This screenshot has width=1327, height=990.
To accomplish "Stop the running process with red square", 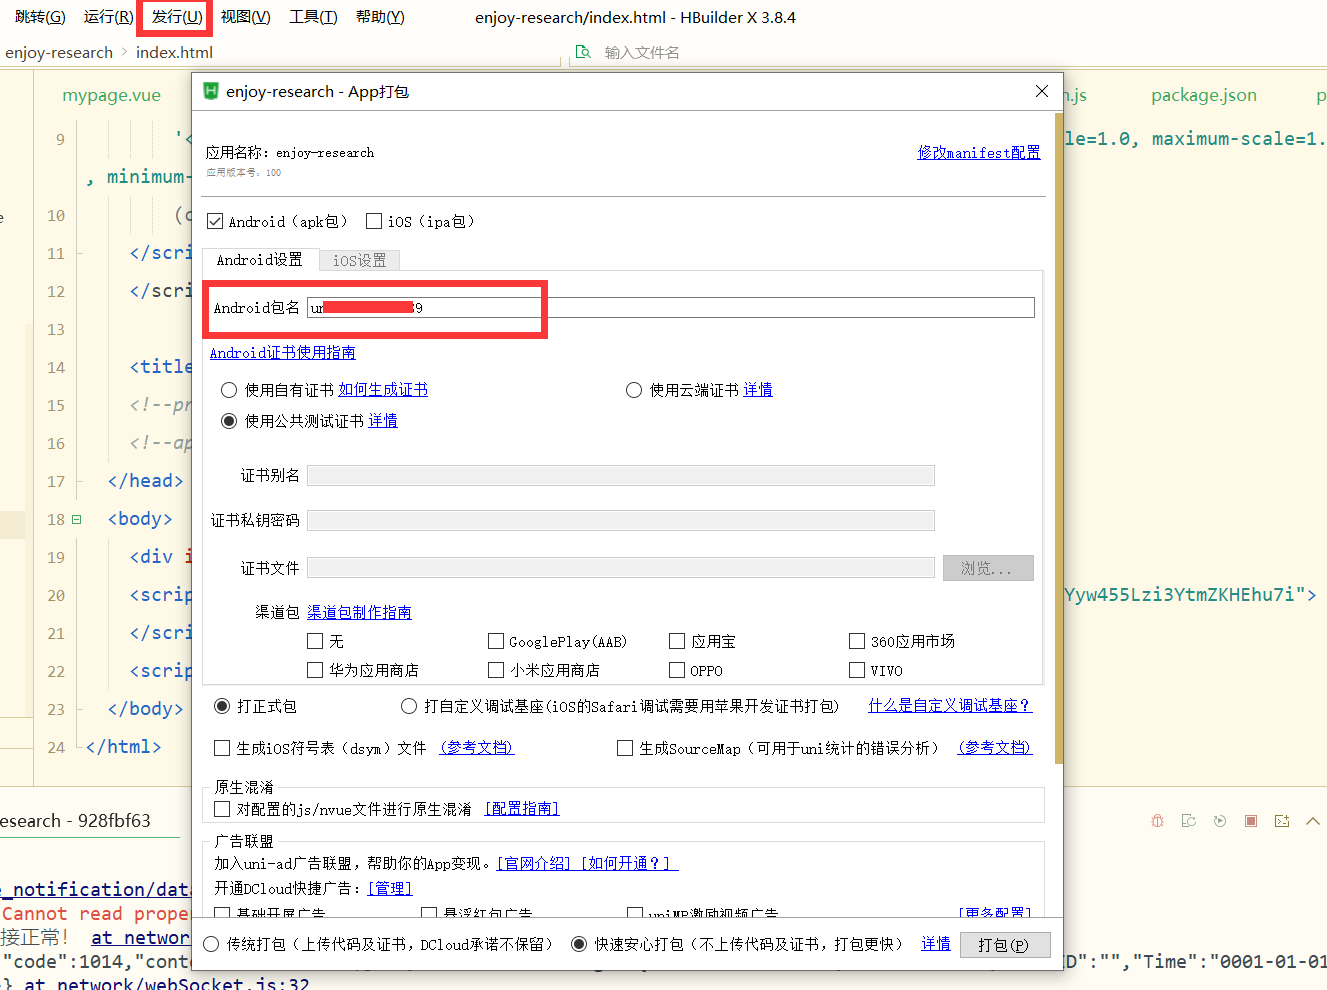I will [1250, 821].
